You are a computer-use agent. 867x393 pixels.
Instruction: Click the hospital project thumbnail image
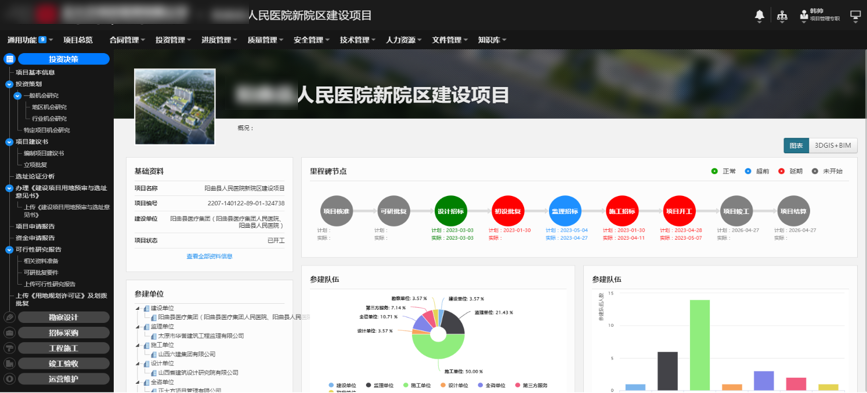pos(175,107)
